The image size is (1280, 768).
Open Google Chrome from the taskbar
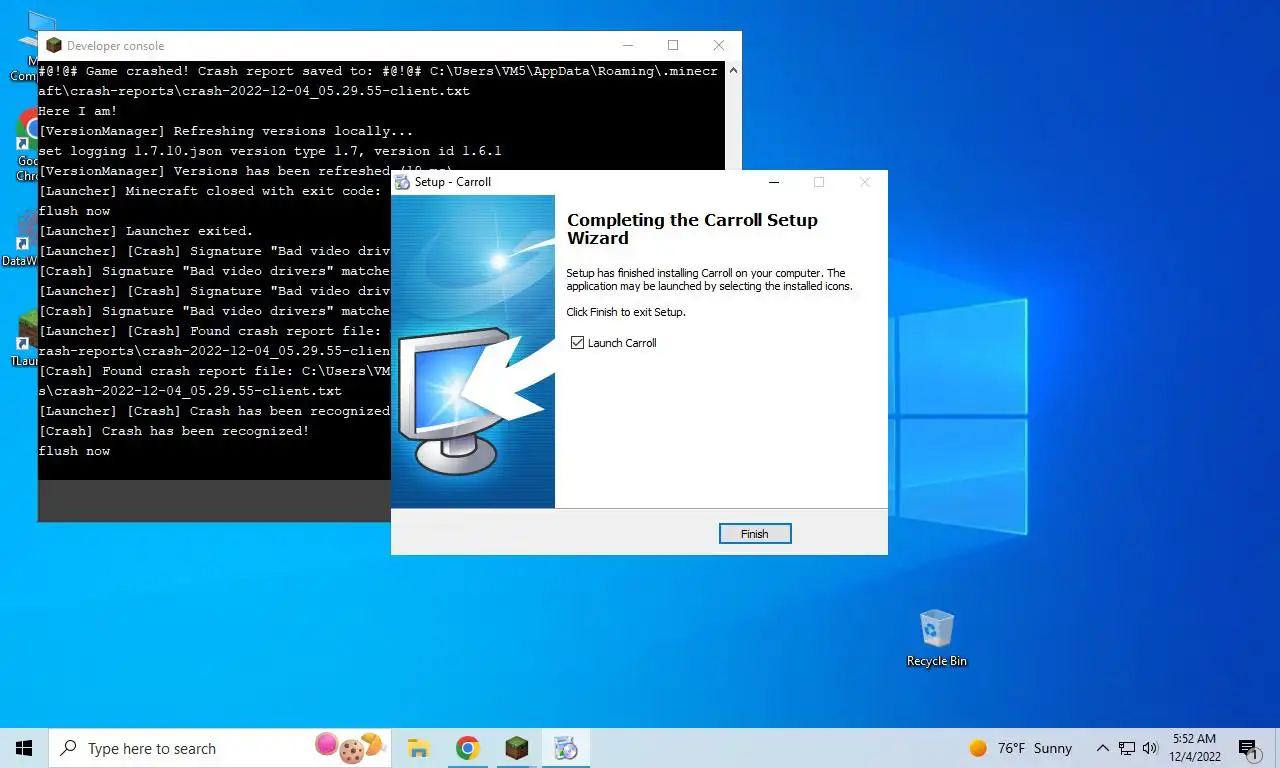coord(467,748)
